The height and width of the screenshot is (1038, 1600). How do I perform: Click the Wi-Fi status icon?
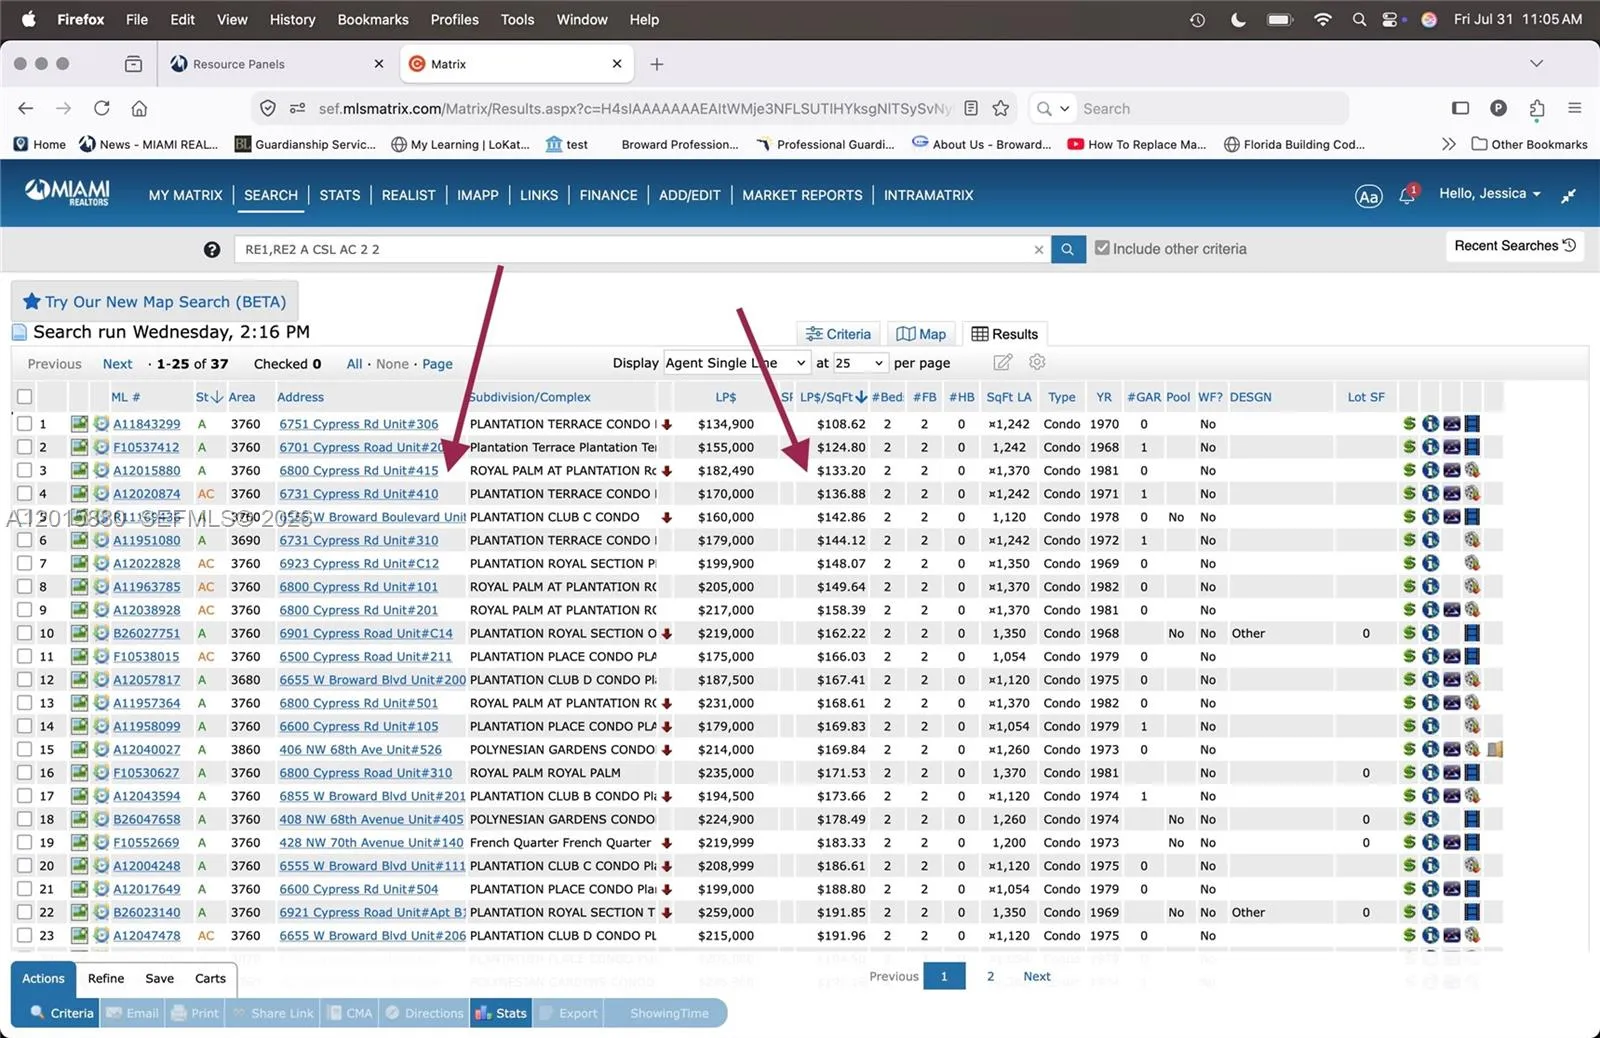coord(1323,19)
